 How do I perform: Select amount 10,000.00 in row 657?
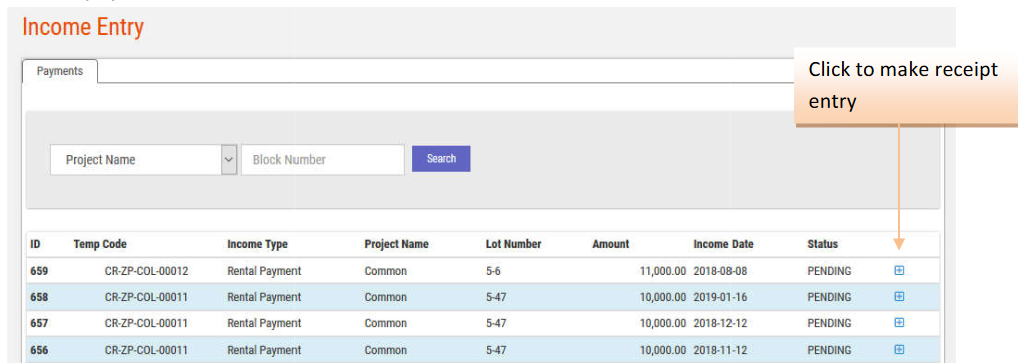pyautogui.click(x=663, y=323)
